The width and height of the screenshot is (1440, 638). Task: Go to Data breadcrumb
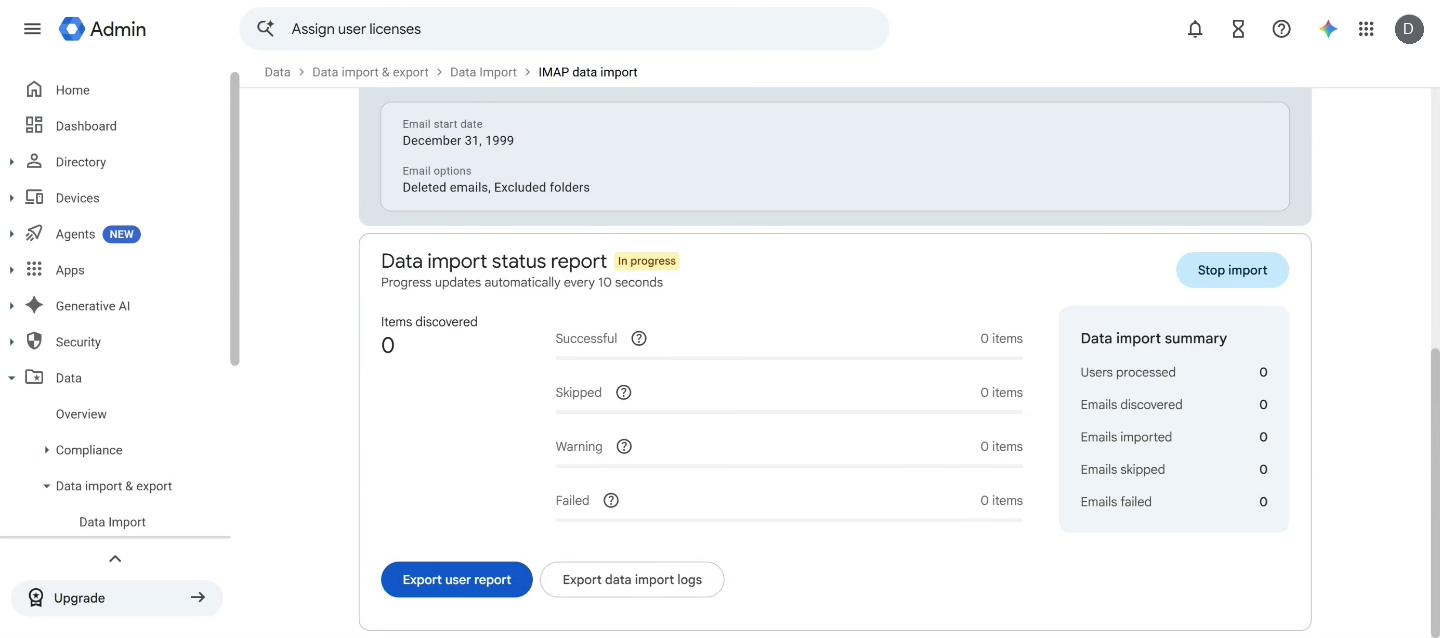click(x=277, y=72)
